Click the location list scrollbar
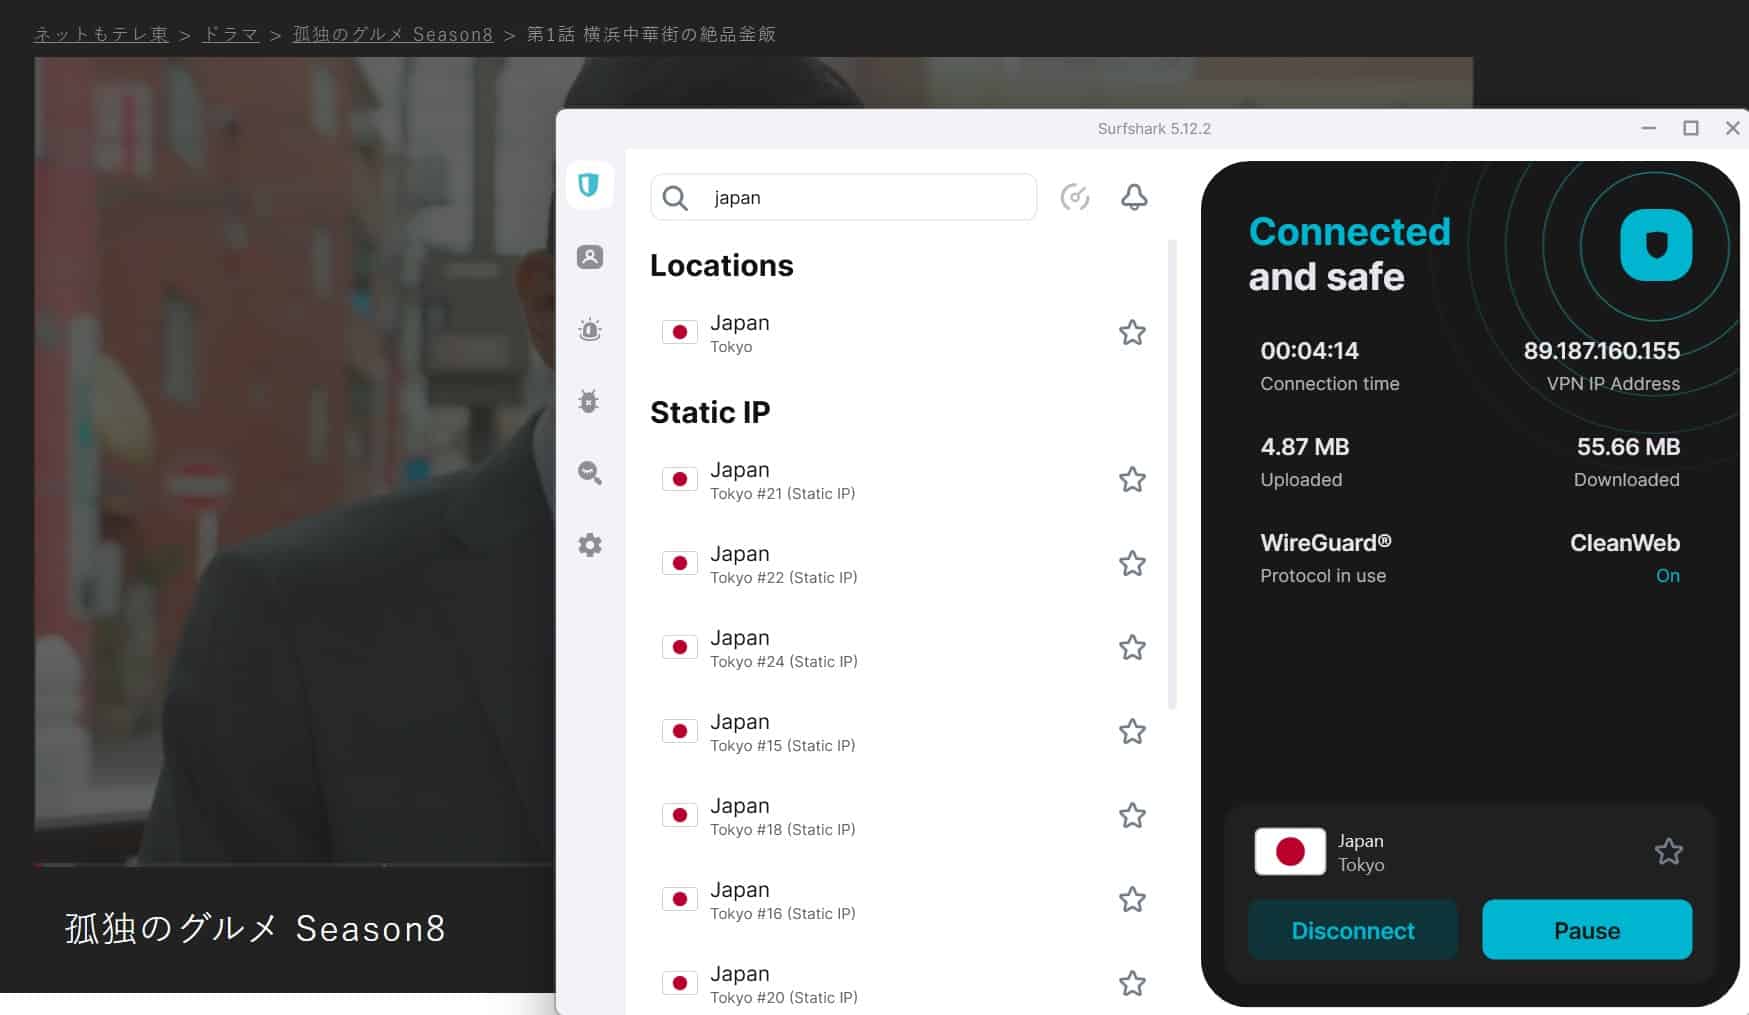Screen dimensions: 1749x1015 [1172, 474]
